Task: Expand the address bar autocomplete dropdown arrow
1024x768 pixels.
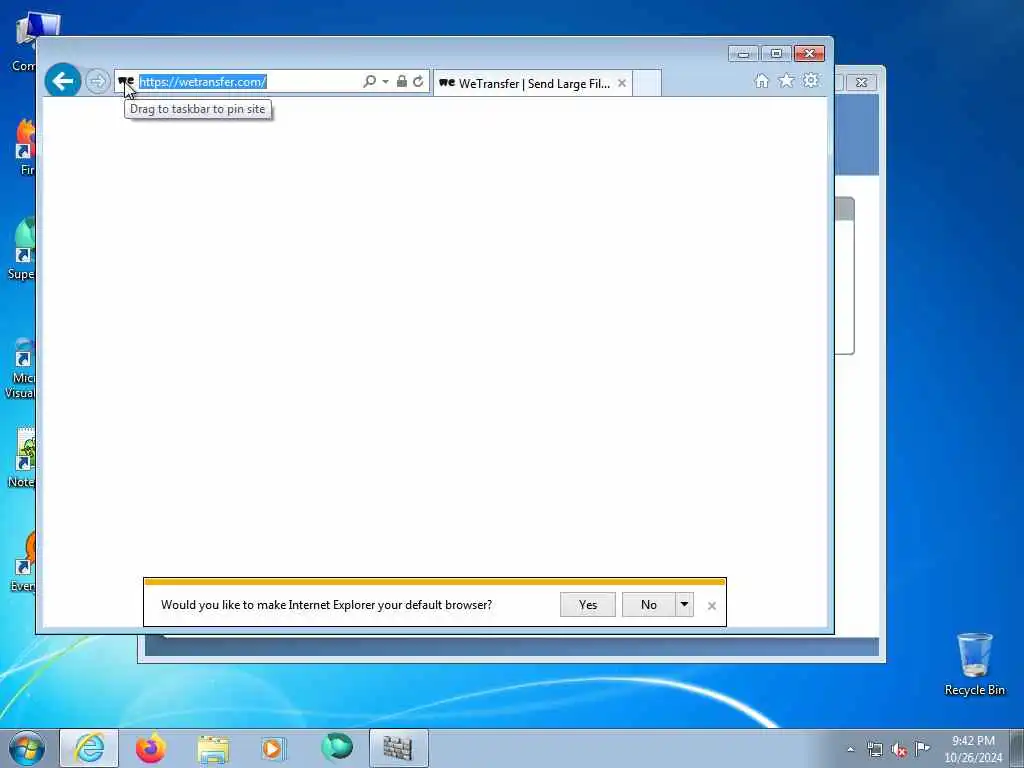Action: (x=385, y=82)
